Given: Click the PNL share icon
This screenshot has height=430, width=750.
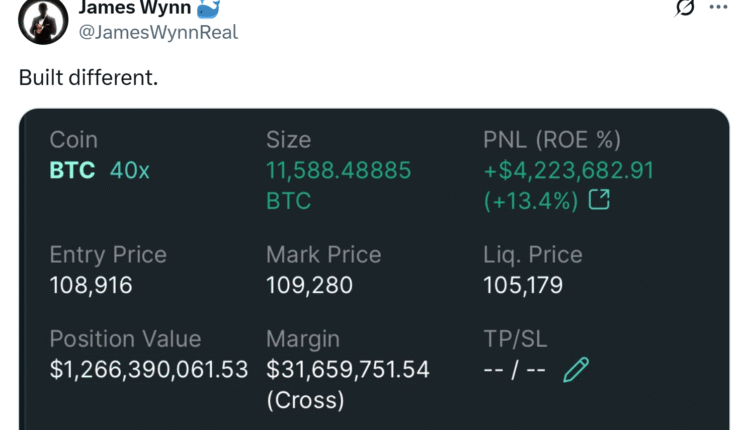Looking at the screenshot, I should pyautogui.click(x=599, y=200).
